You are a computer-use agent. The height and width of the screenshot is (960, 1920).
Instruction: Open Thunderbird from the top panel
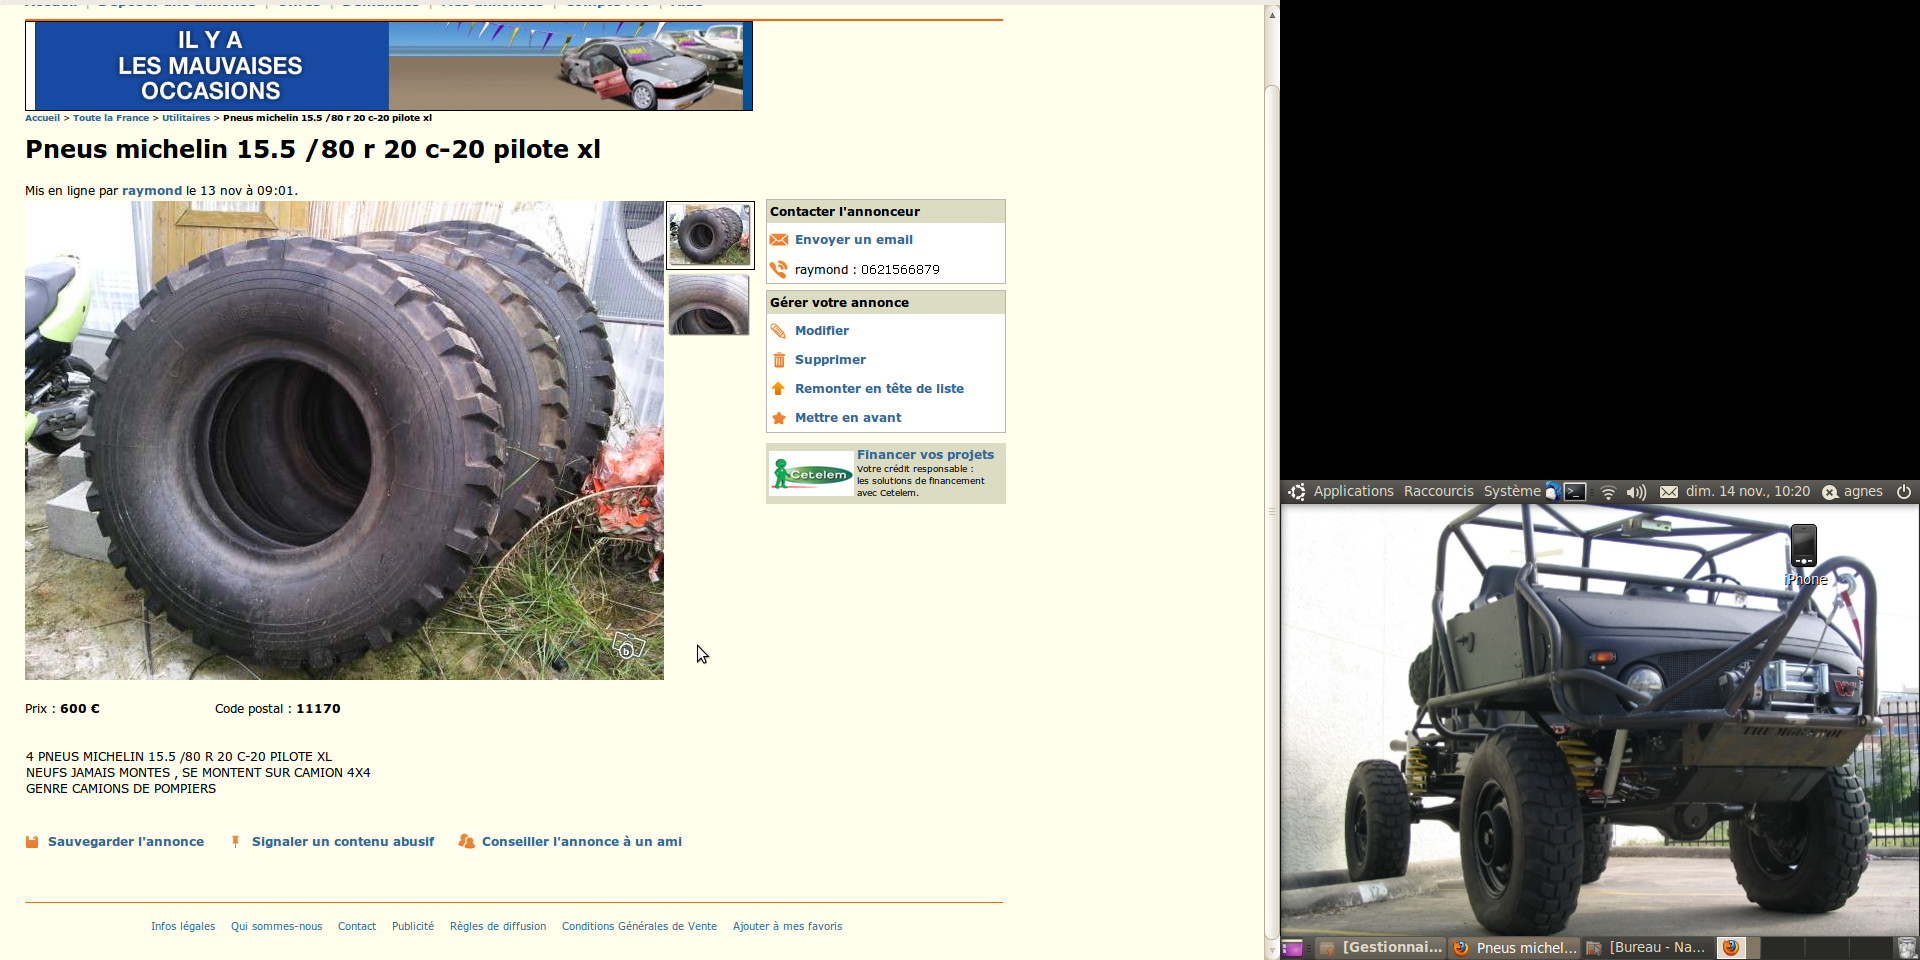[x=1552, y=492]
